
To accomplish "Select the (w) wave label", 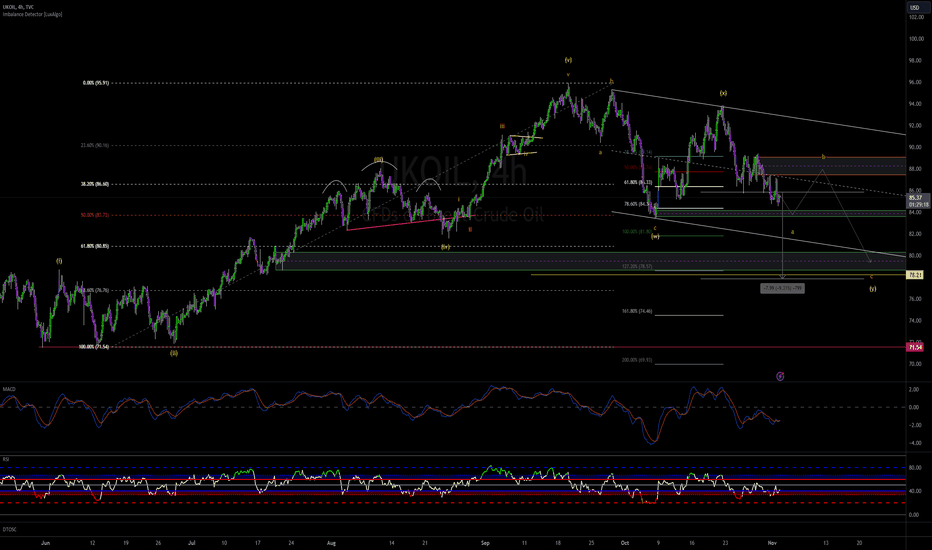I will point(655,237).
